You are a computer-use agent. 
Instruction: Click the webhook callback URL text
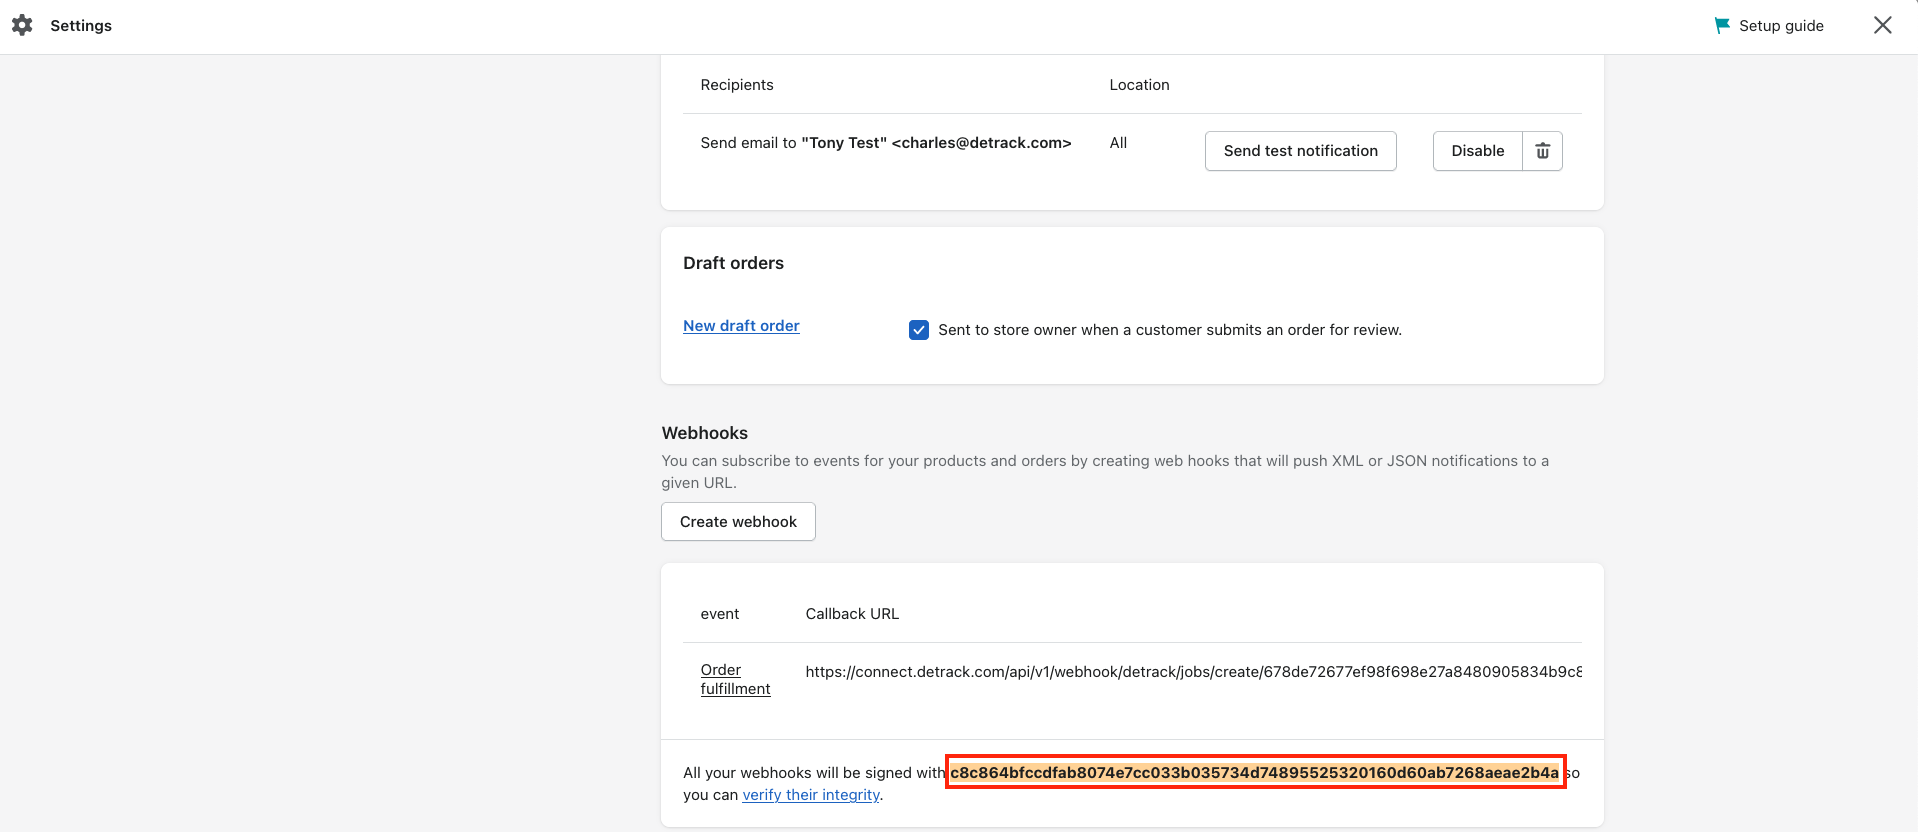(1193, 672)
